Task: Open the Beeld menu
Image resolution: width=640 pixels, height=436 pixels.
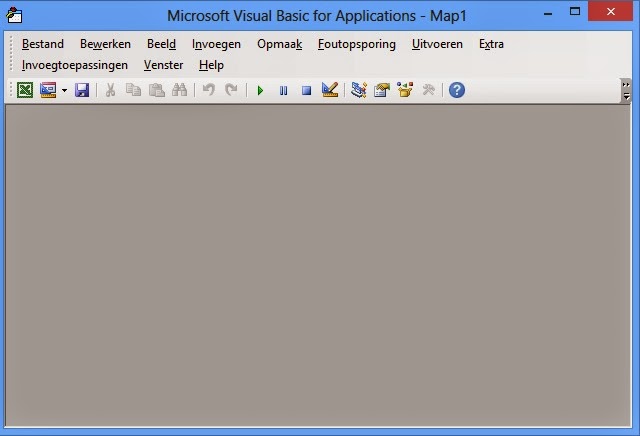Action: (x=161, y=44)
